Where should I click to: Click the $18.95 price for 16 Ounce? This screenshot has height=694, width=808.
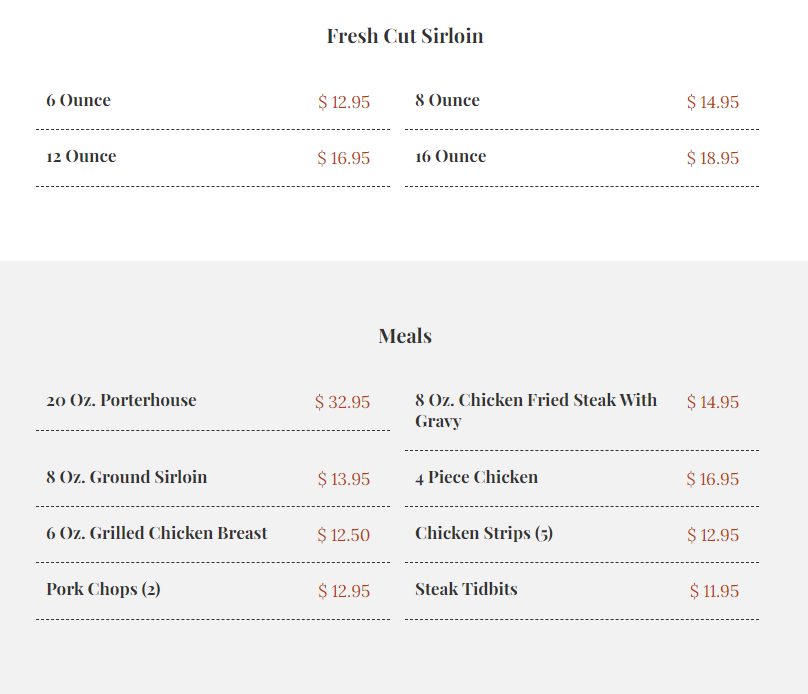[713, 158]
